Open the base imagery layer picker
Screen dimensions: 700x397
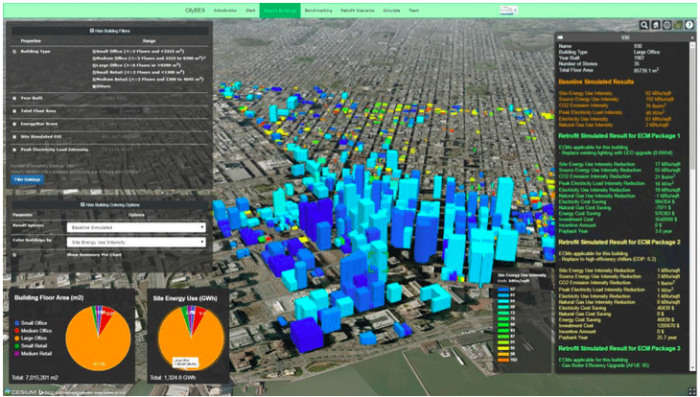[679, 25]
